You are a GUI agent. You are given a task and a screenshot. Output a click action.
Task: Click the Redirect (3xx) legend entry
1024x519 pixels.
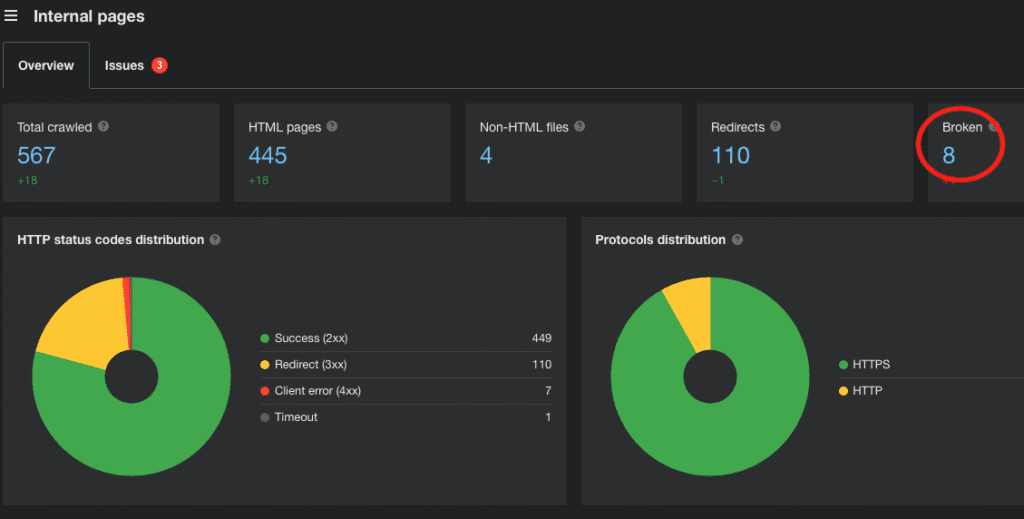coord(310,364)
